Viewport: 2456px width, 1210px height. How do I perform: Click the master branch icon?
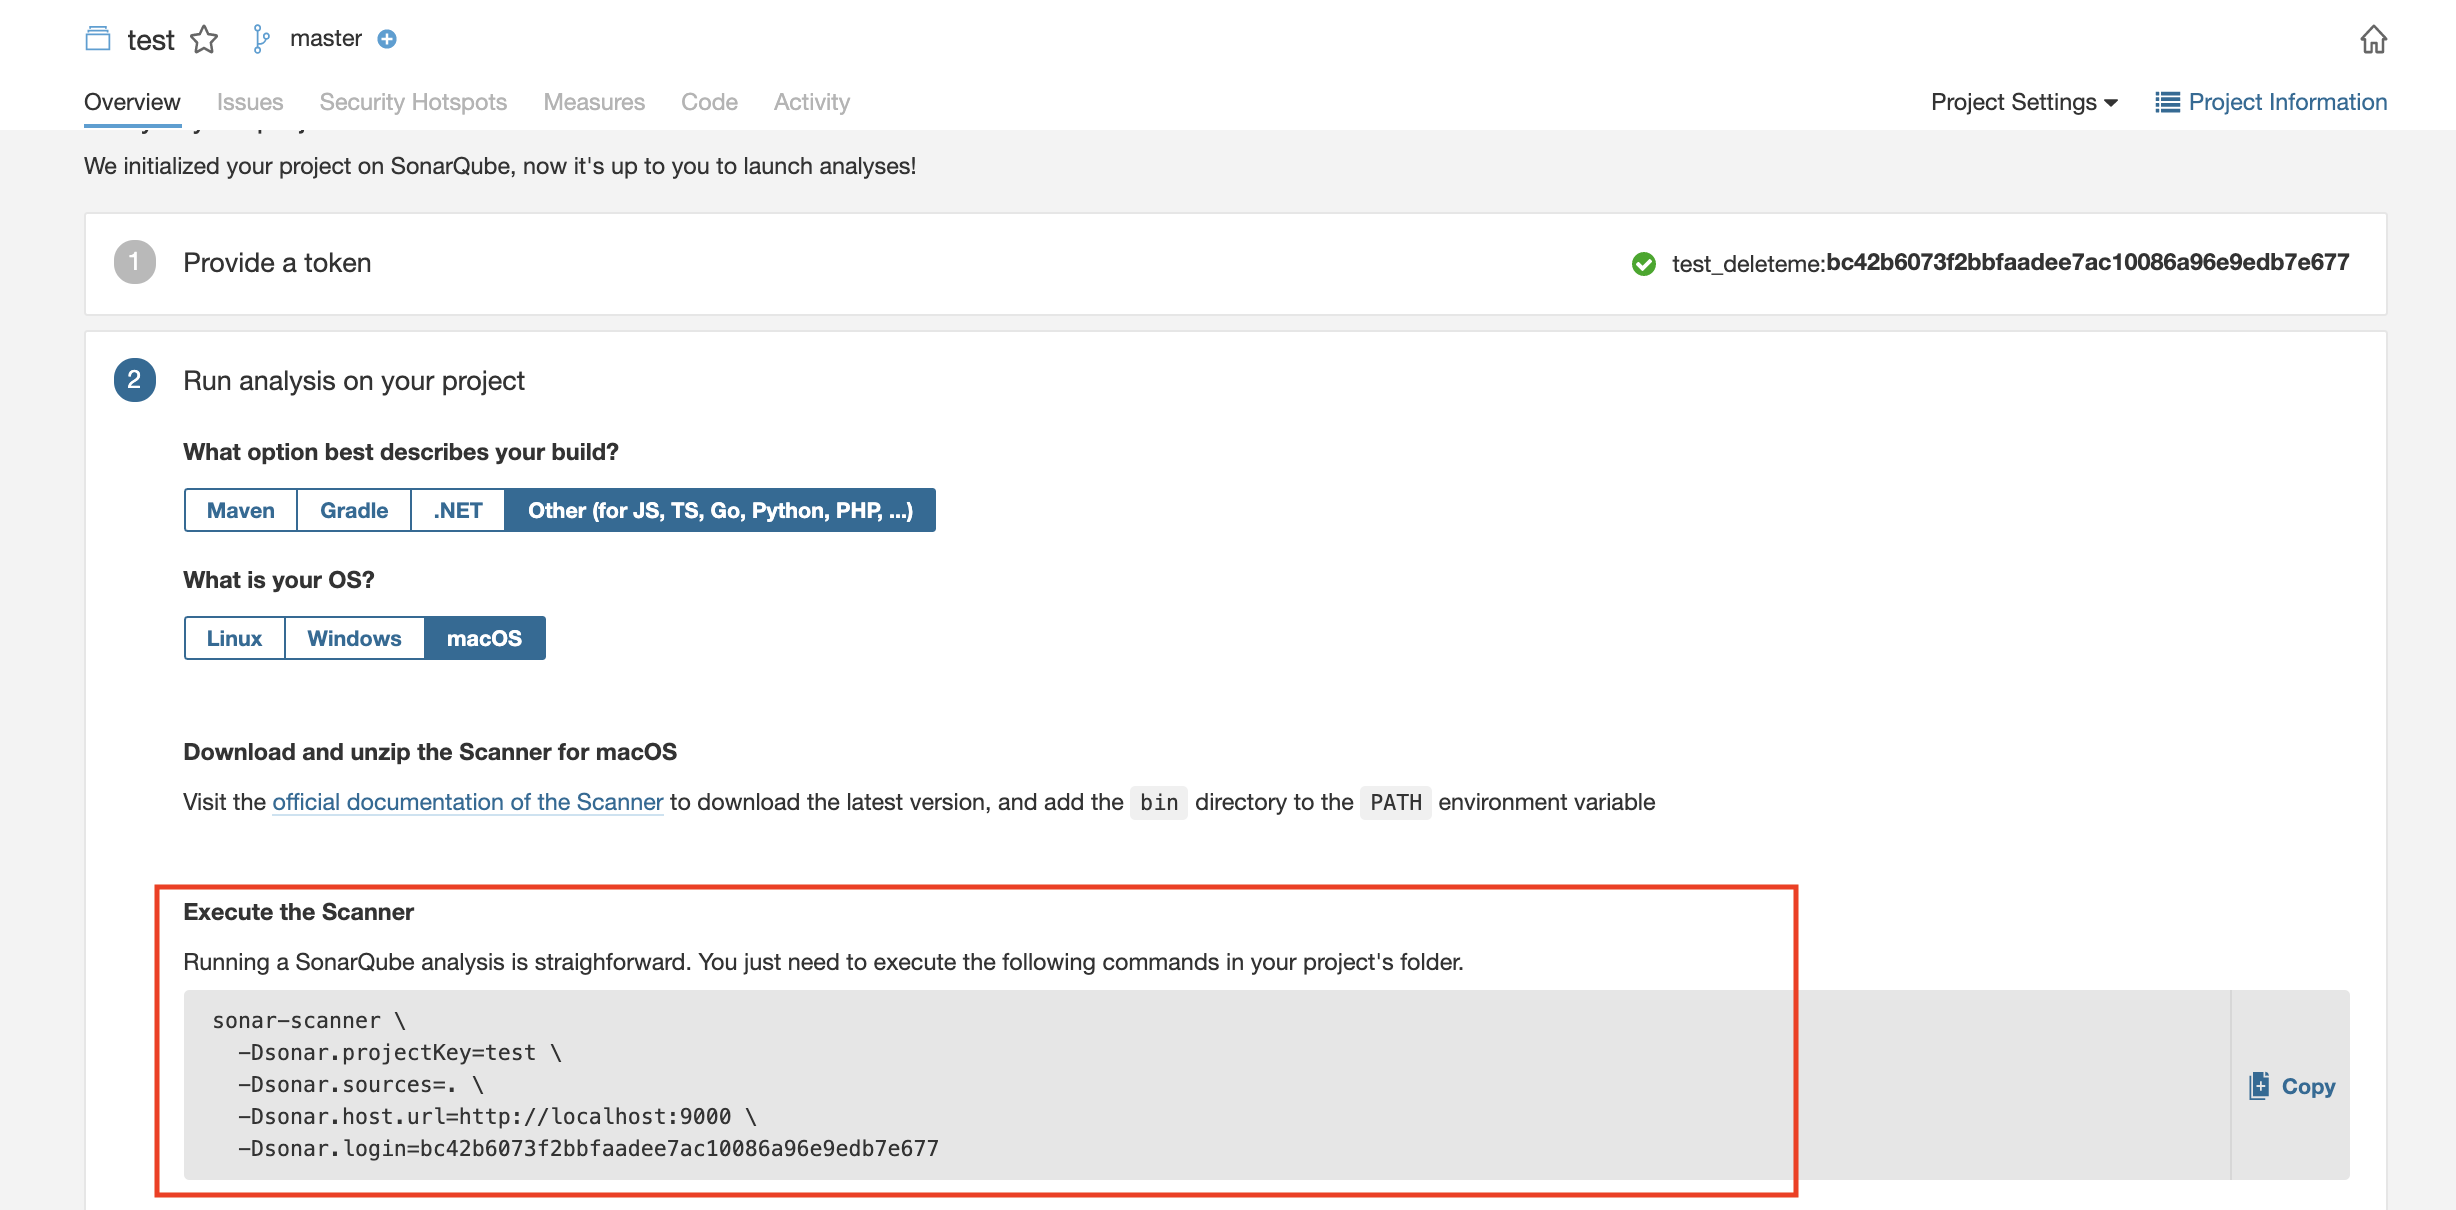(261, 39)
